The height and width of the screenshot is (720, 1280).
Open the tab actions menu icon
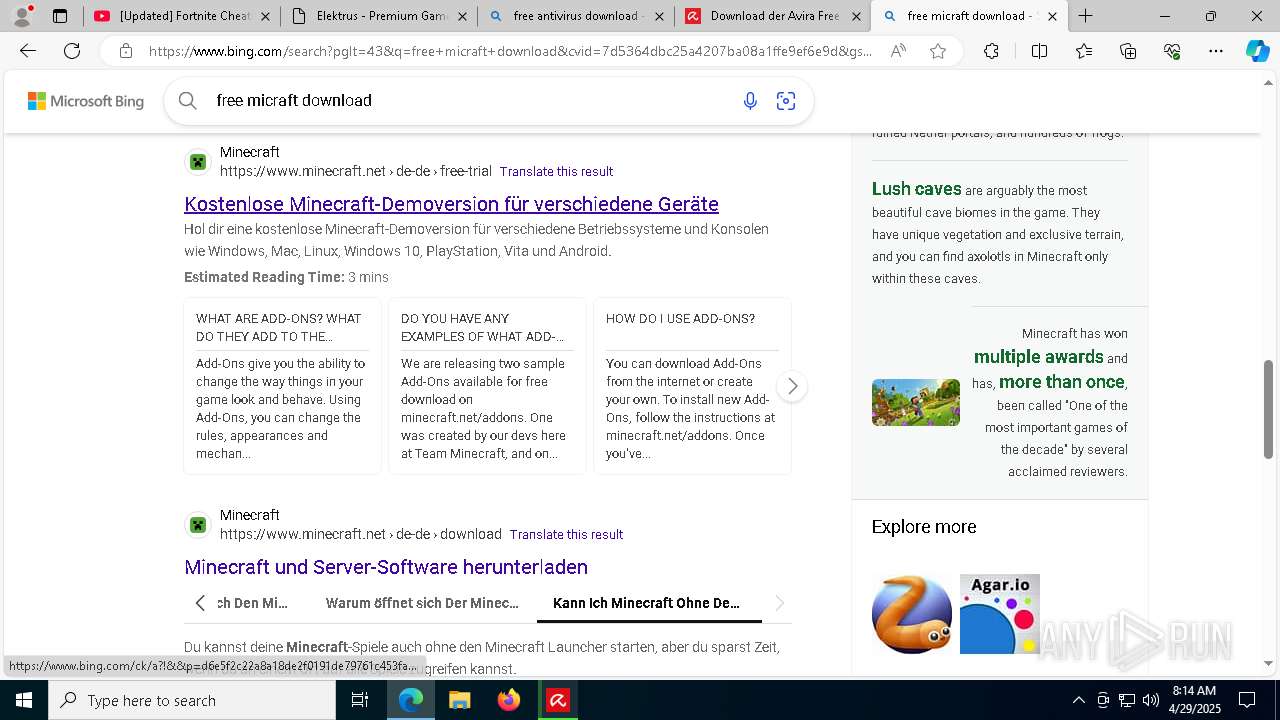pyautogui.click(x=60, y=16)
